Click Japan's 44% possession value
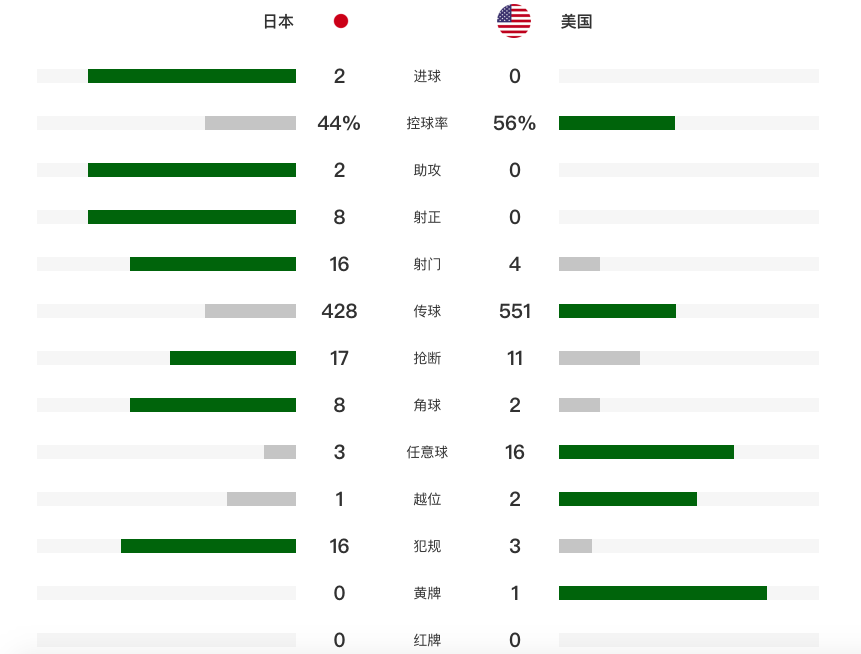This screenshot has width=861, height=654. click(x=339, y=123)
